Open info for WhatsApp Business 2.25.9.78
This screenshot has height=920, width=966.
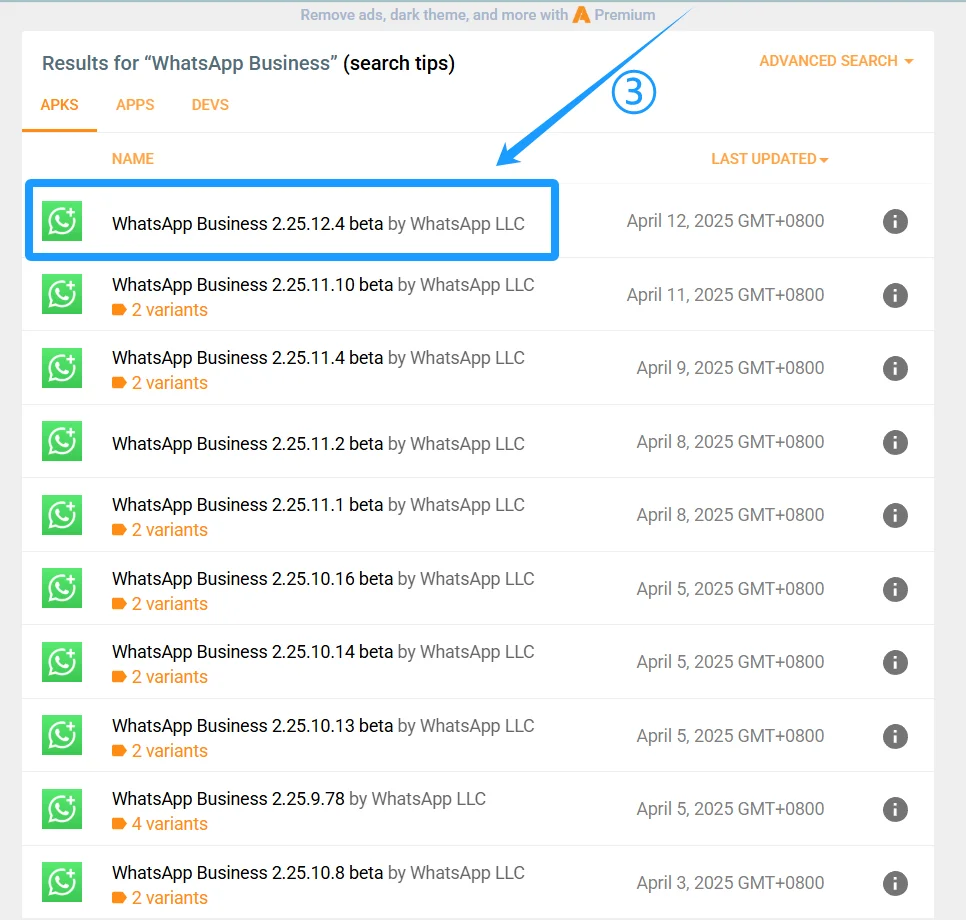click(895, 809)
